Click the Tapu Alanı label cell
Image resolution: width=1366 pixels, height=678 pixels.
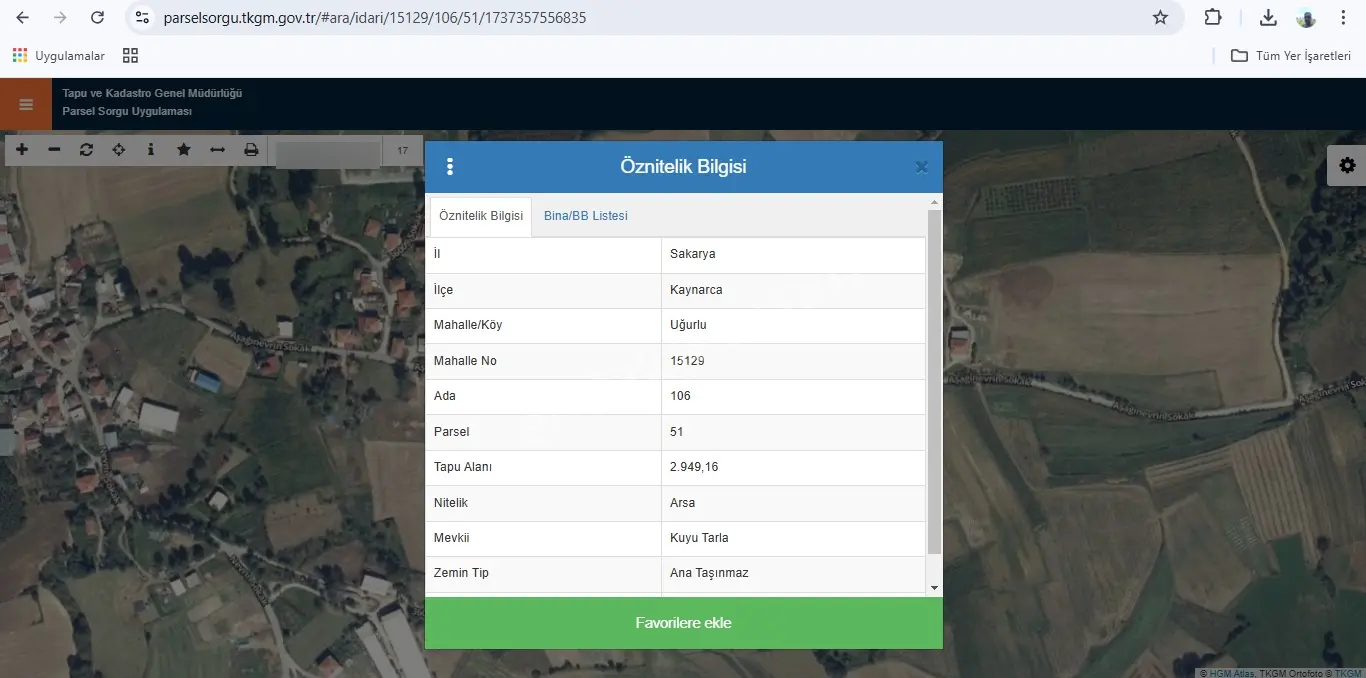(543, 467)
